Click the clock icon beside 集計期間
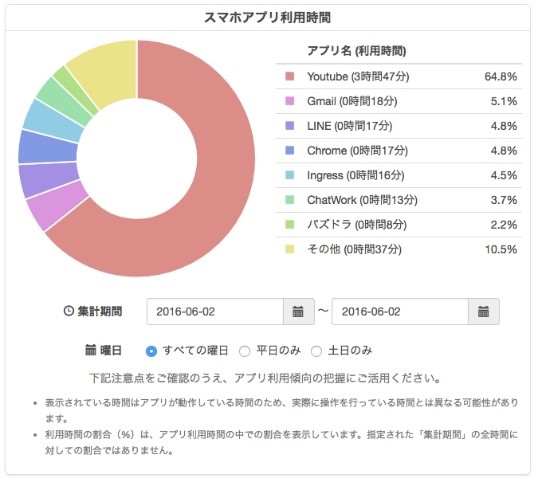The image size is (538, 482). point(69,311)
